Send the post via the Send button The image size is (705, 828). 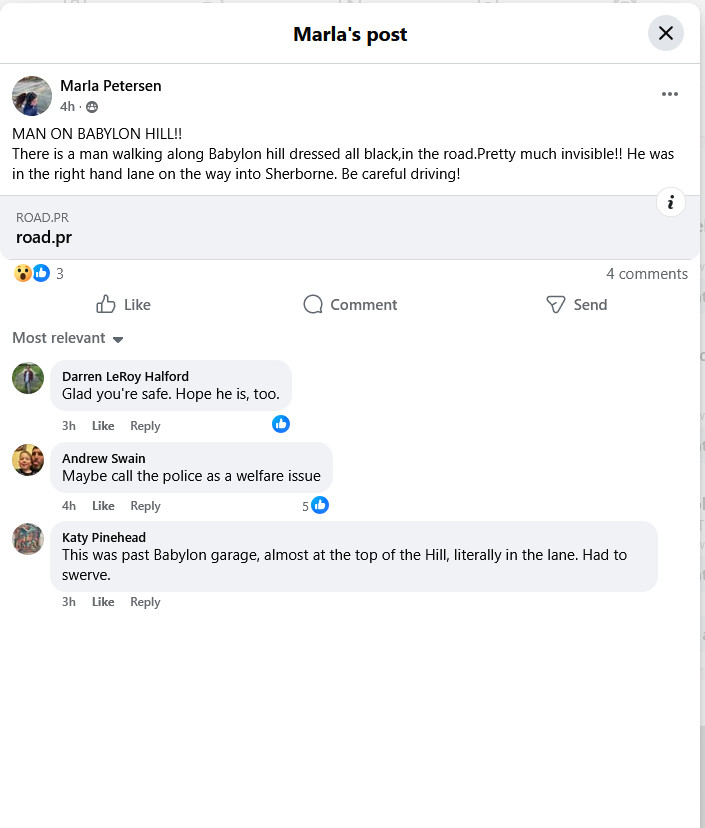pos(576,304)
